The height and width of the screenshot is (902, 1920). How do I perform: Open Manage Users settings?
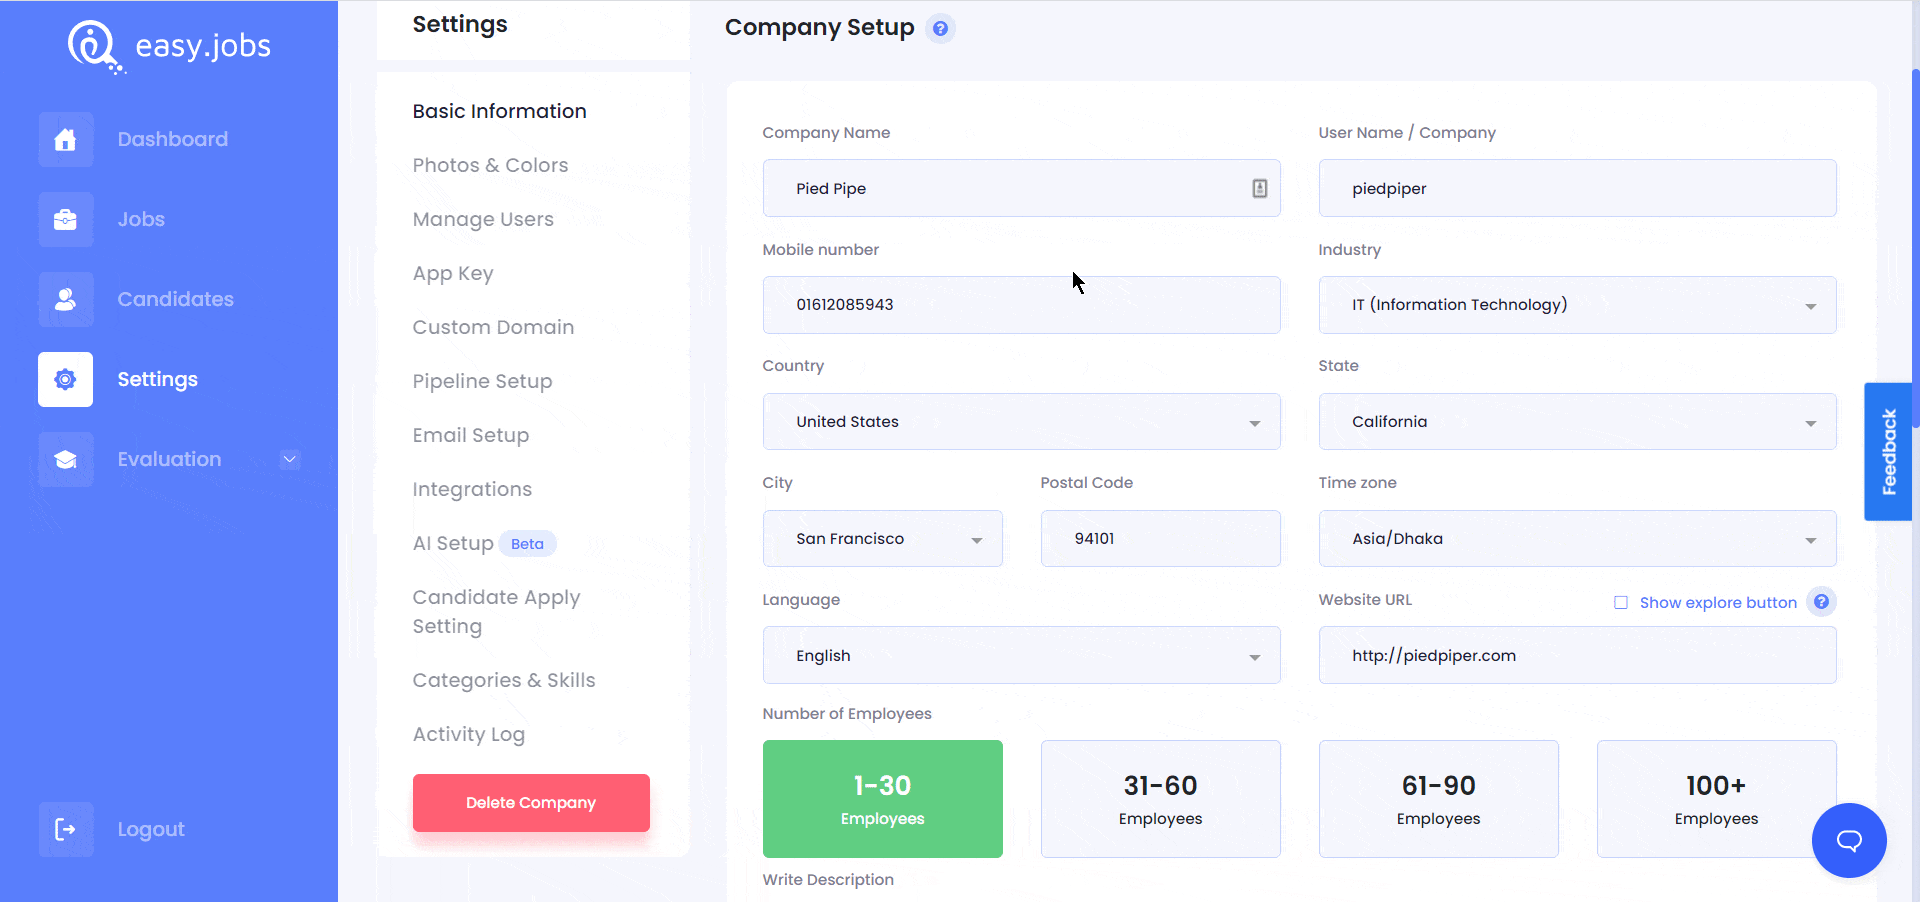click(483, 219)
